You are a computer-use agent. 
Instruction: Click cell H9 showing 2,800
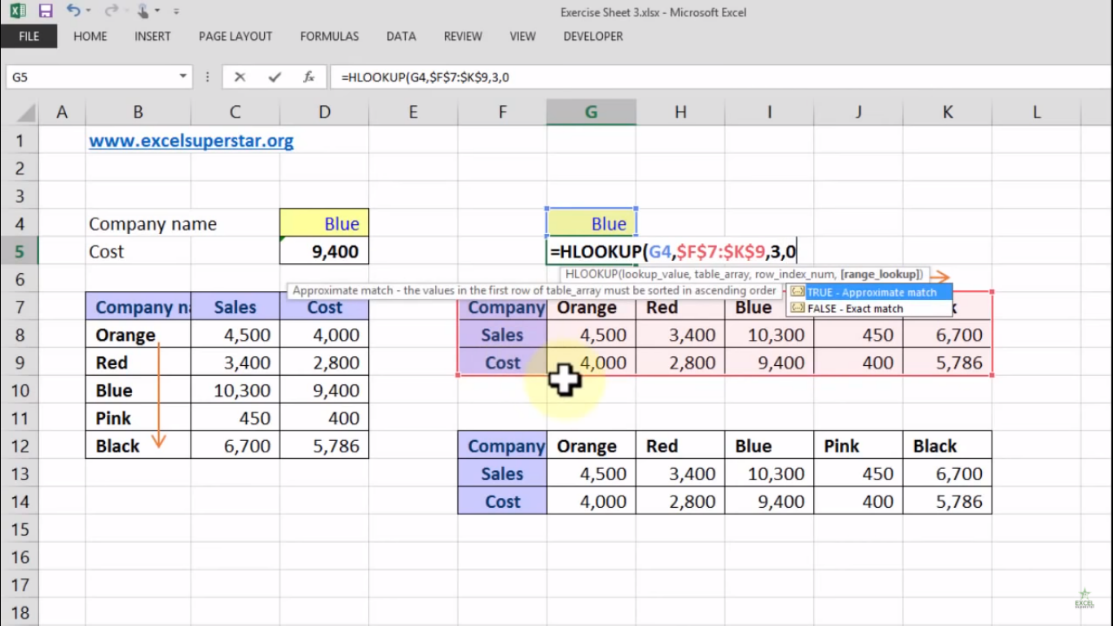point(680,363)
